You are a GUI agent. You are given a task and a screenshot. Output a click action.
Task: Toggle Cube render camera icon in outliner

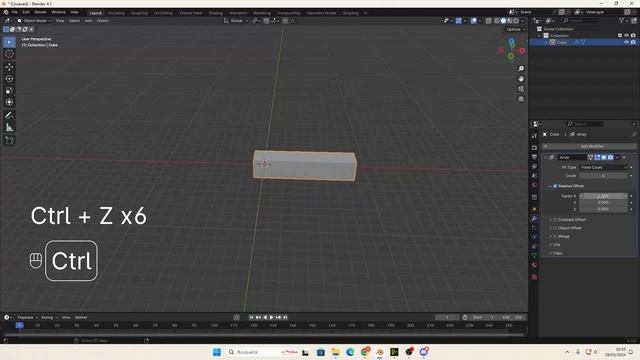tap(633, 42)
